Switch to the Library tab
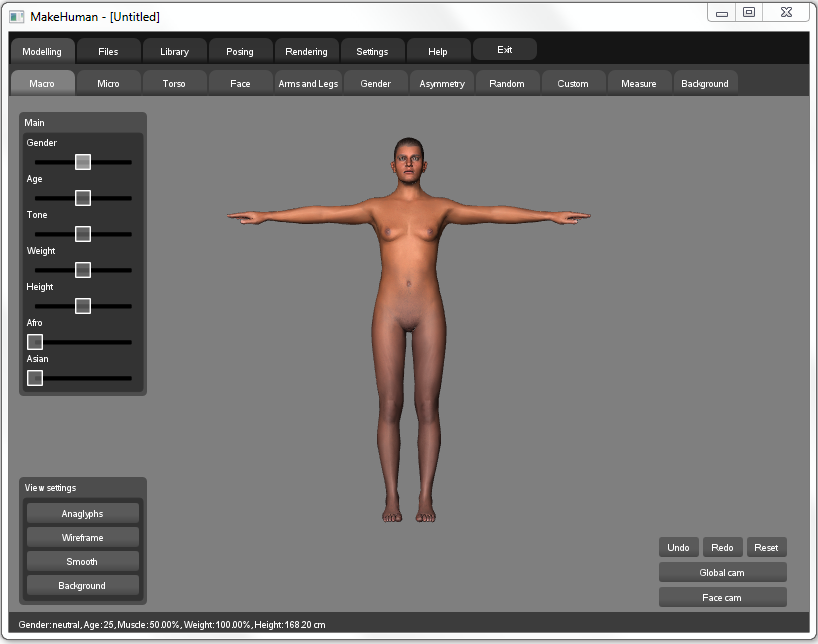The width and height of the screenshot is (818, 644). tap(174, 51)
